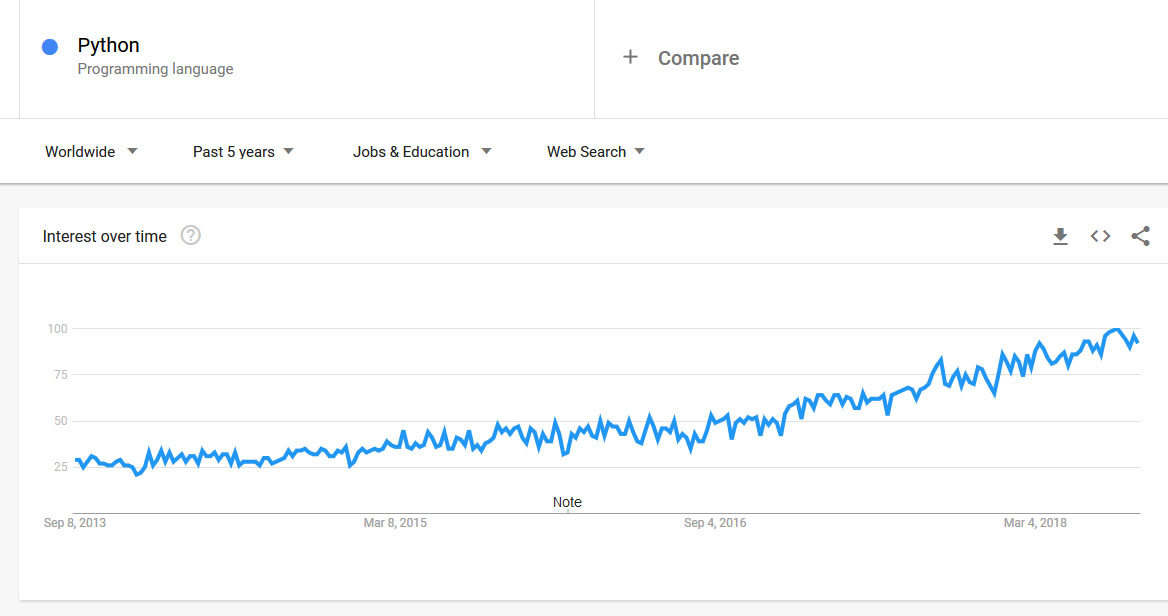The height and width of the screenshot is (616, 1168).
Task: Change the Jobs & Education category filter
Action: [x=422, y=152]
